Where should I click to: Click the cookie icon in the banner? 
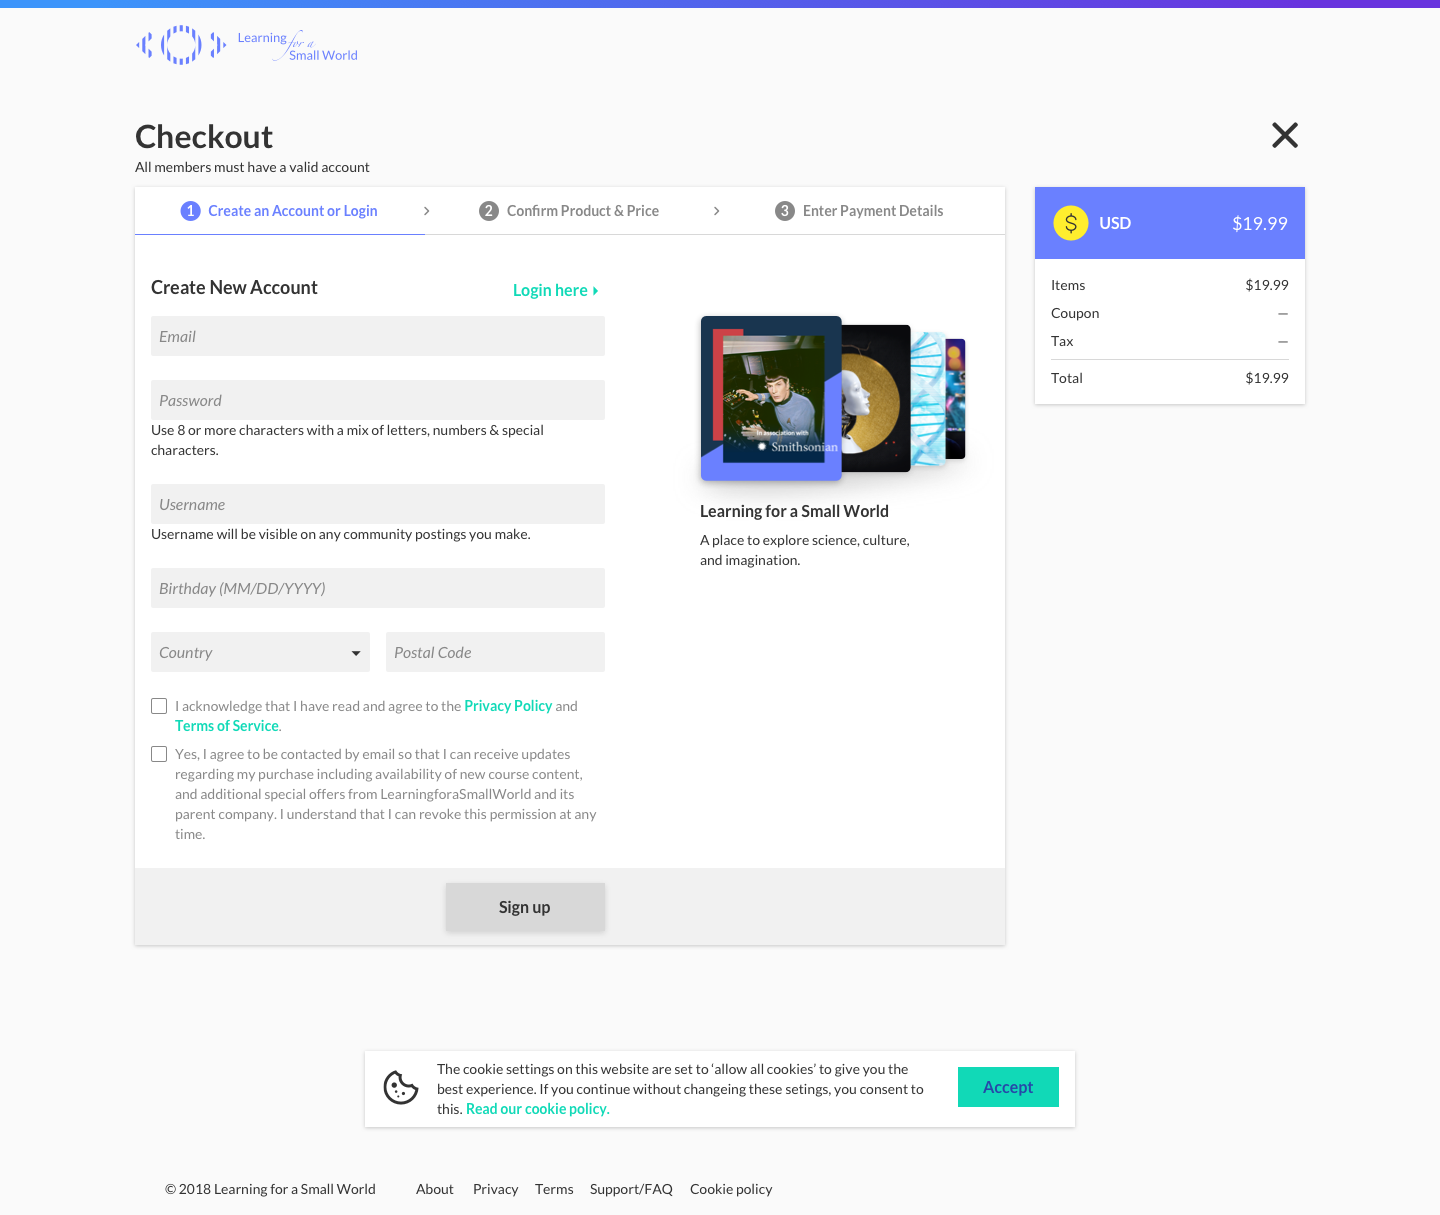coord(401,1088)
